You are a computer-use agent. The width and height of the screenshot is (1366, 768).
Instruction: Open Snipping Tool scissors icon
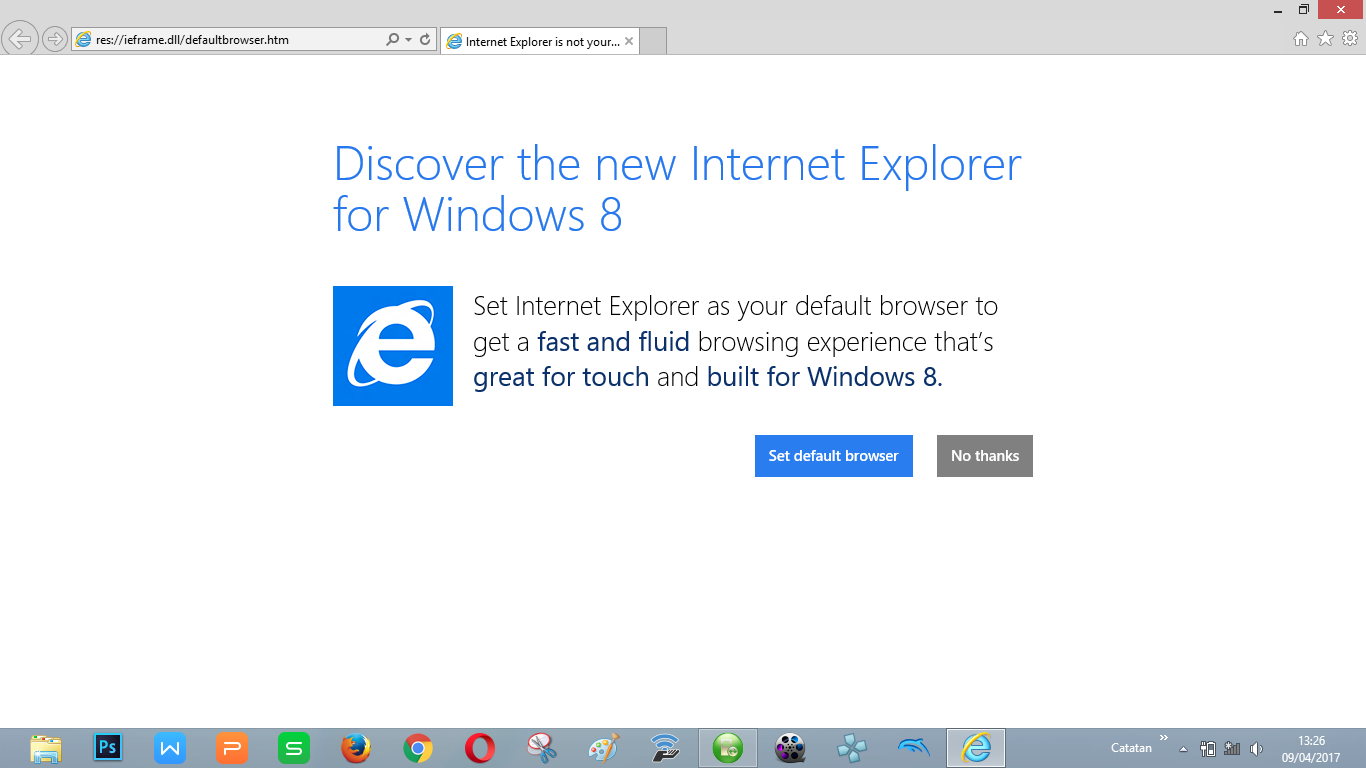[x=542, y=748]
